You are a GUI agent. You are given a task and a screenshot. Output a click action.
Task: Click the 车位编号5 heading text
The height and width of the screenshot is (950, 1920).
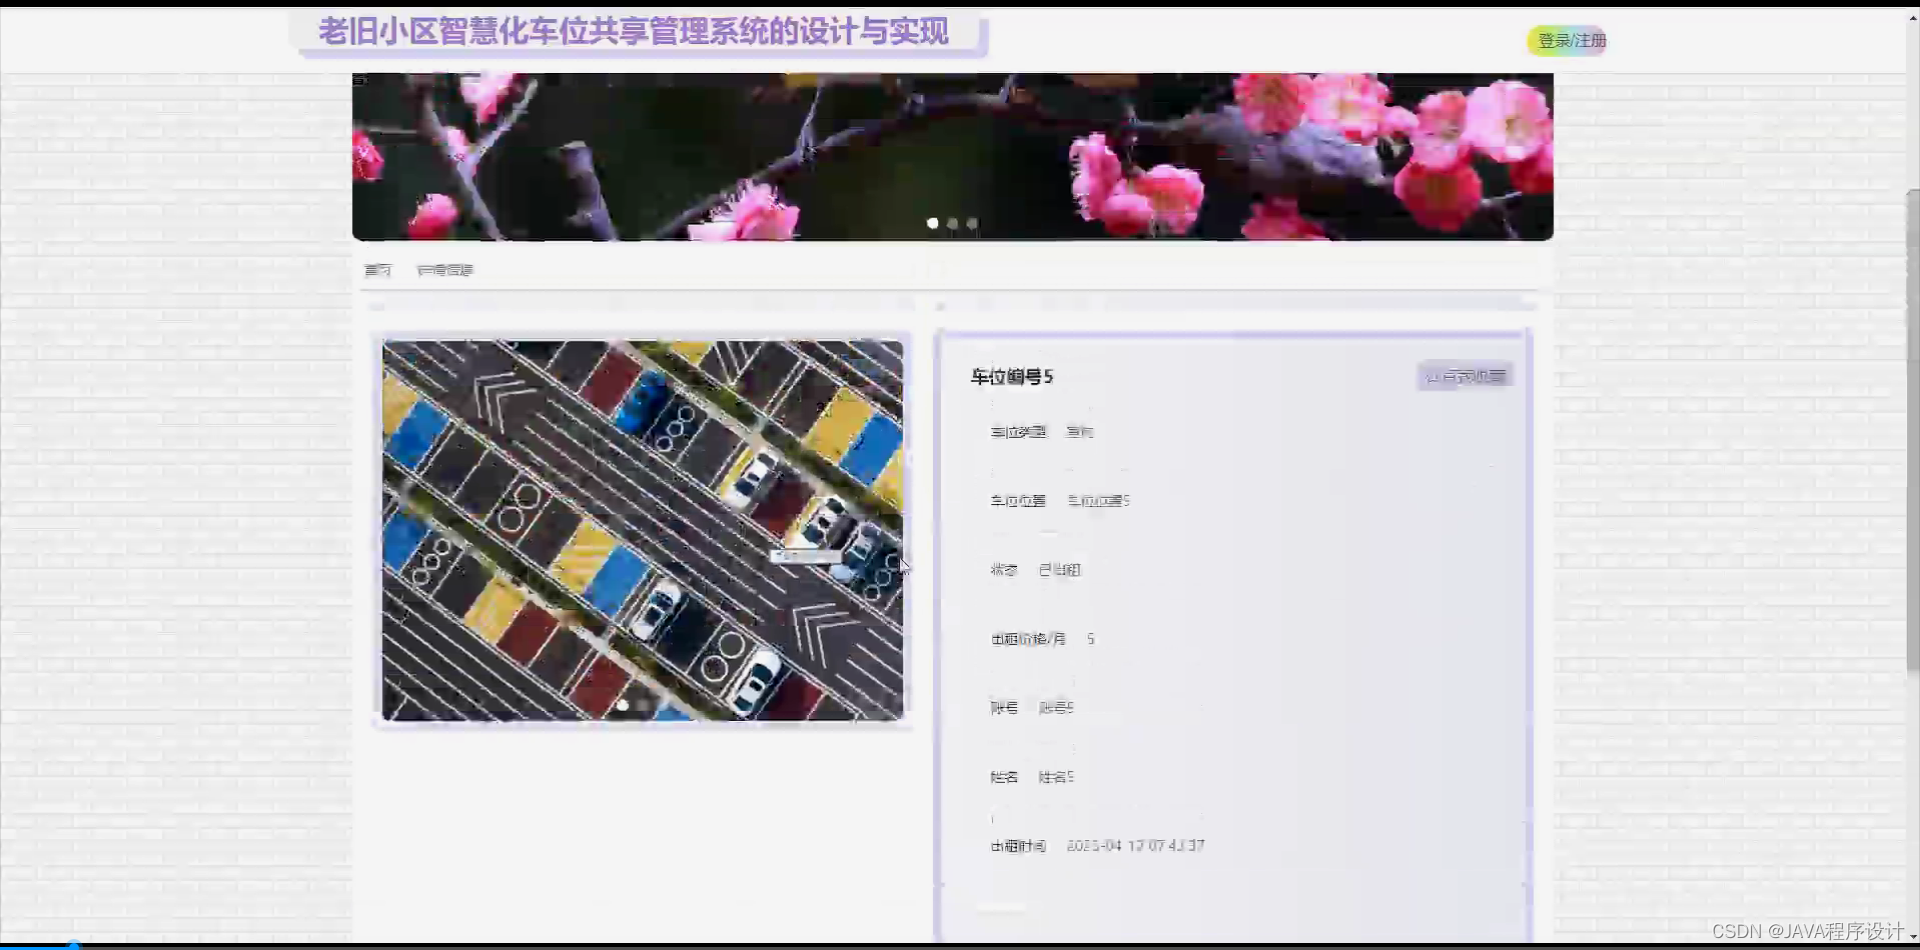click(x=1011, y=377)
